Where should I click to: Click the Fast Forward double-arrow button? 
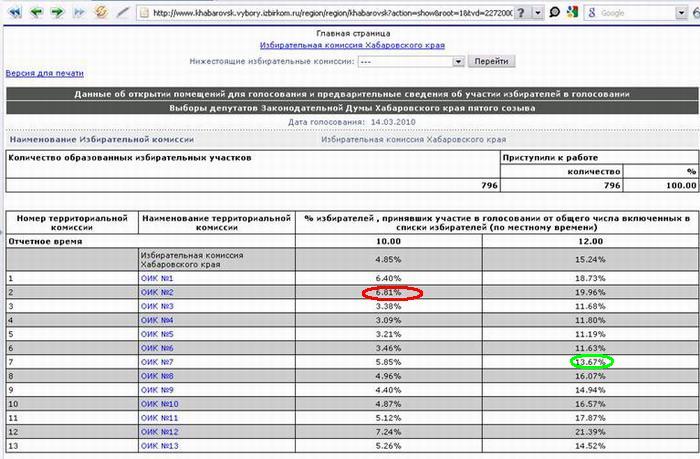point(78,13)
